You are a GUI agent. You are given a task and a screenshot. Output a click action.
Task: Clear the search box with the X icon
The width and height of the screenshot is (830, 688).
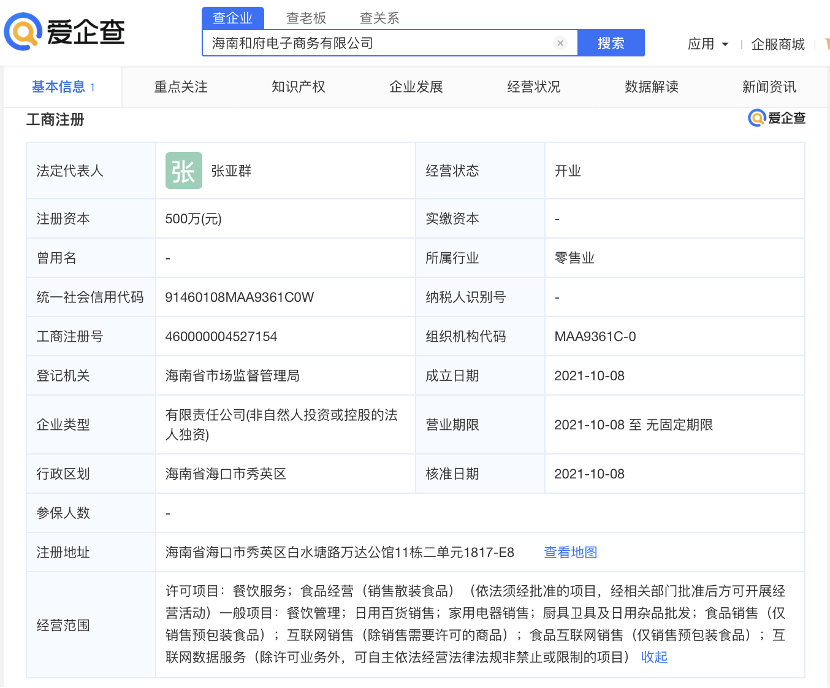[560, 43]
